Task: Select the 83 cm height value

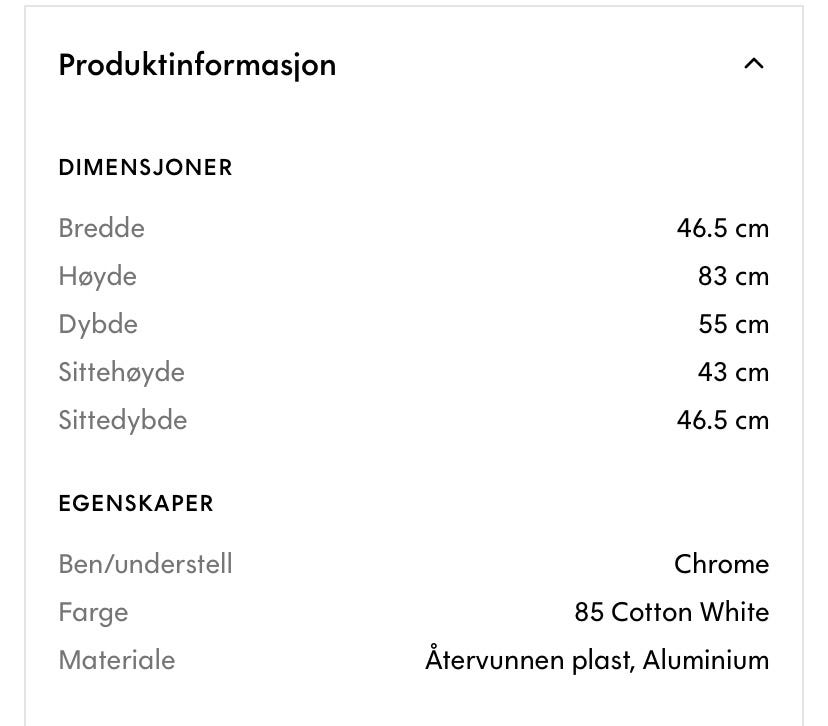Action: [733, 276]
